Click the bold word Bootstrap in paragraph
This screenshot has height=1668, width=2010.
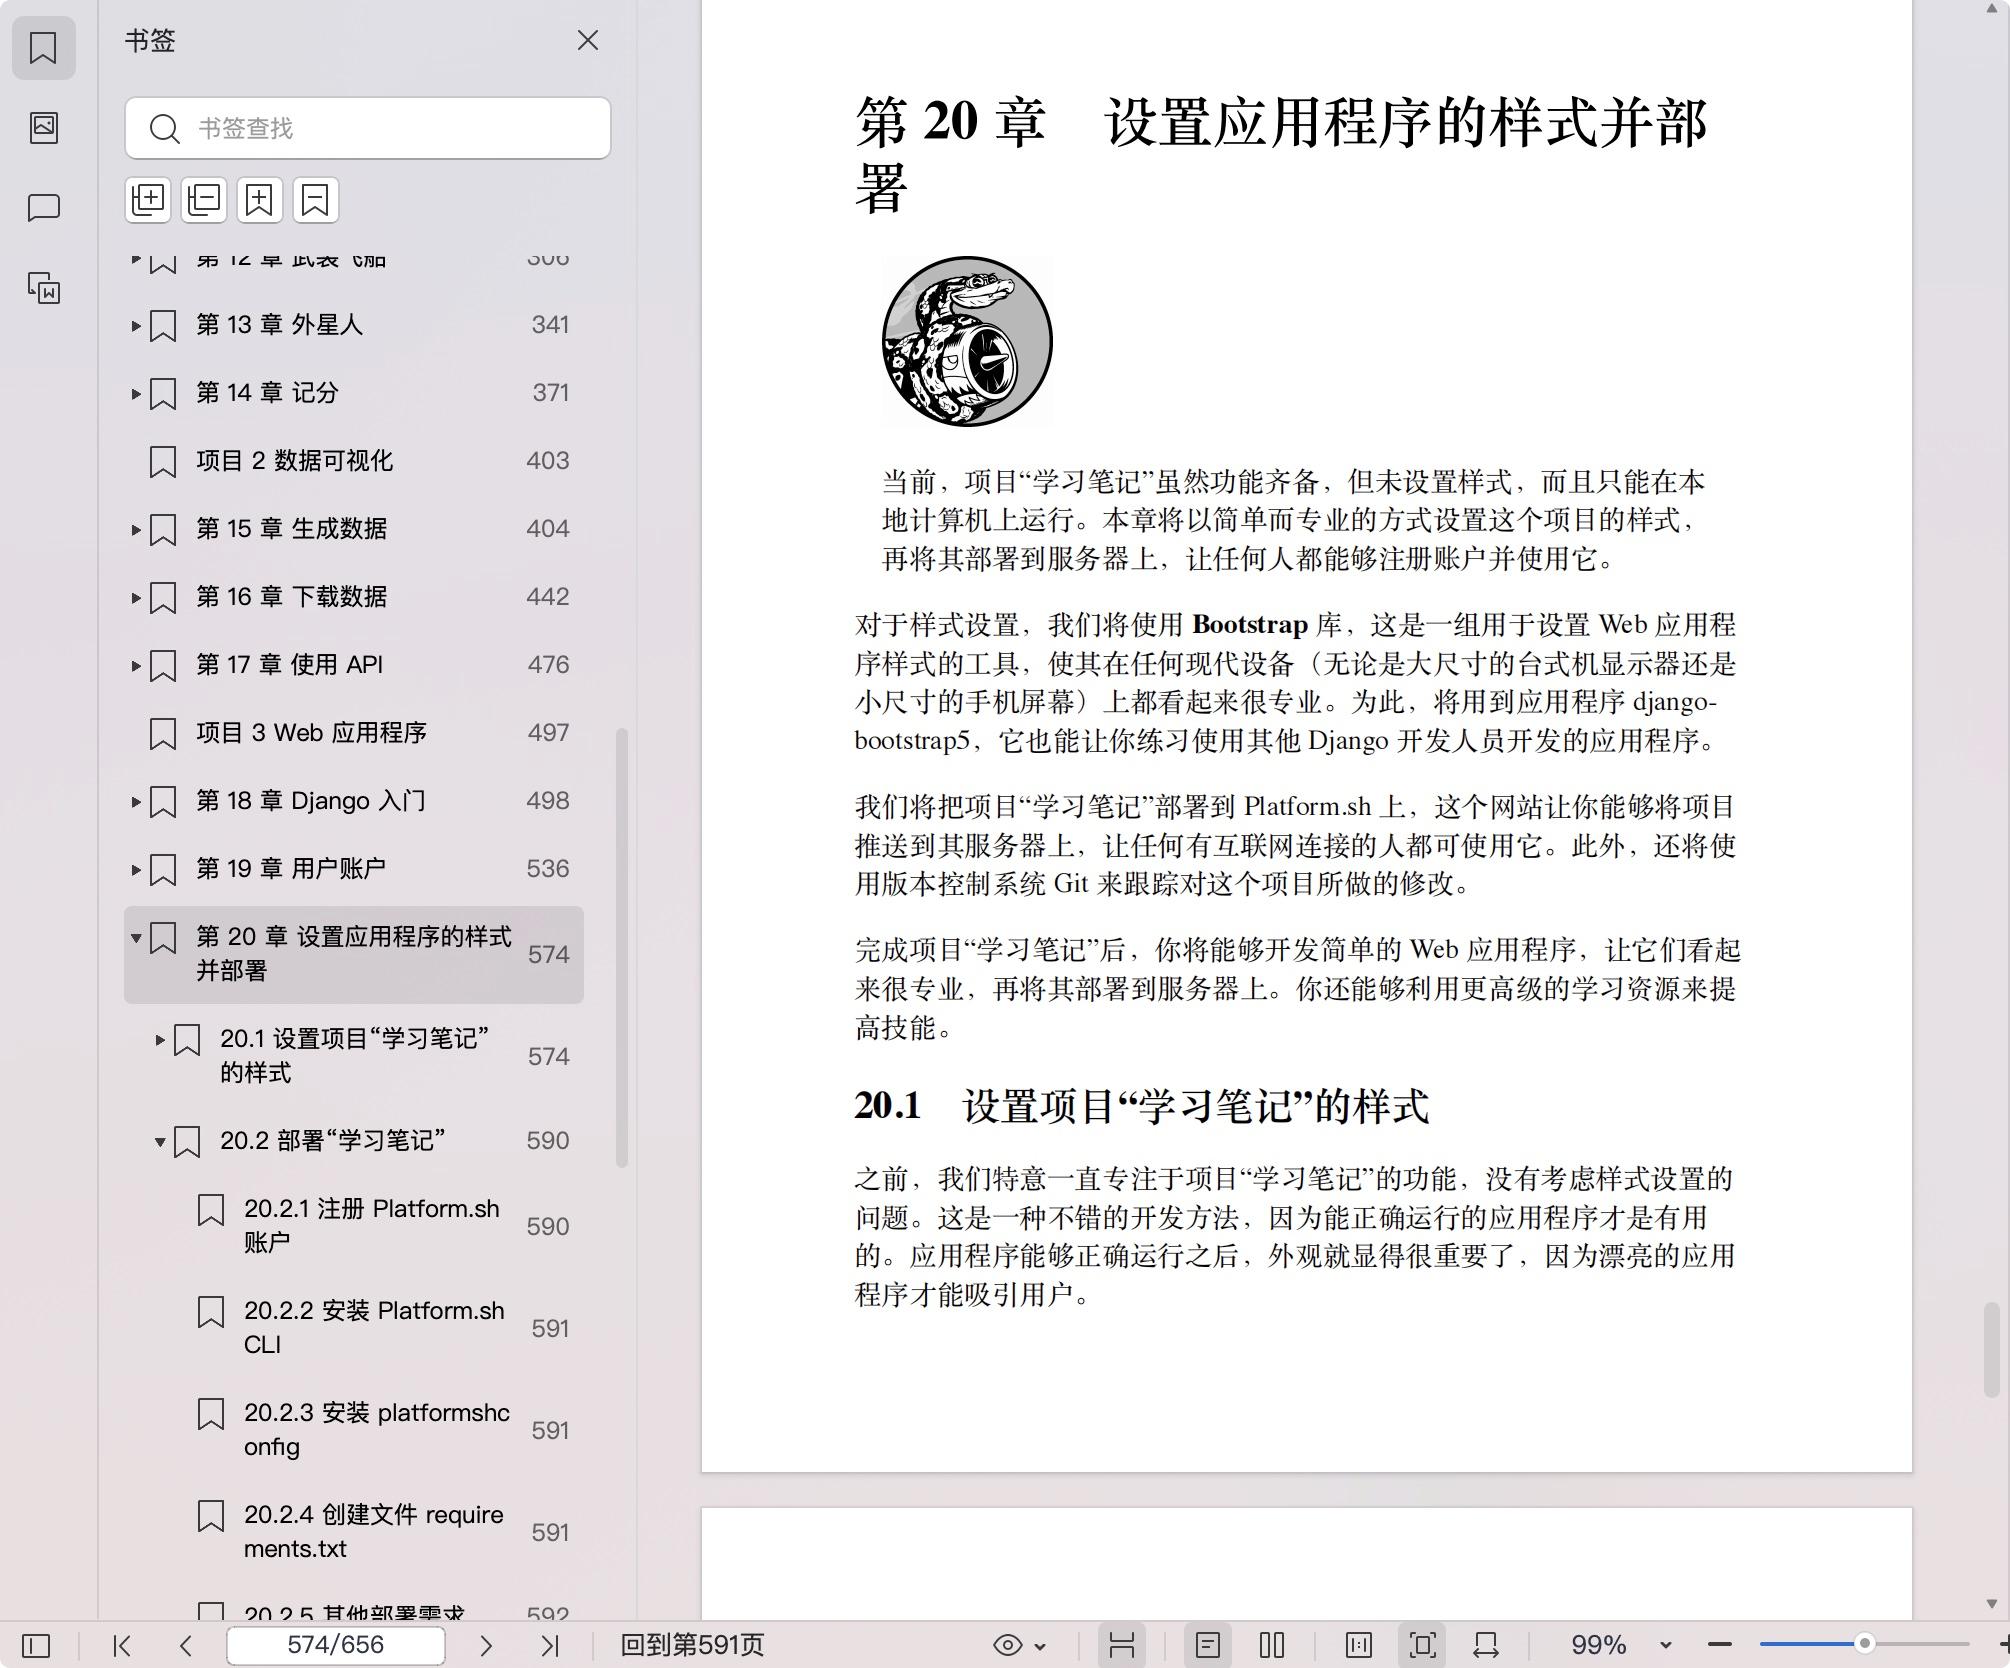[1250, 625]
